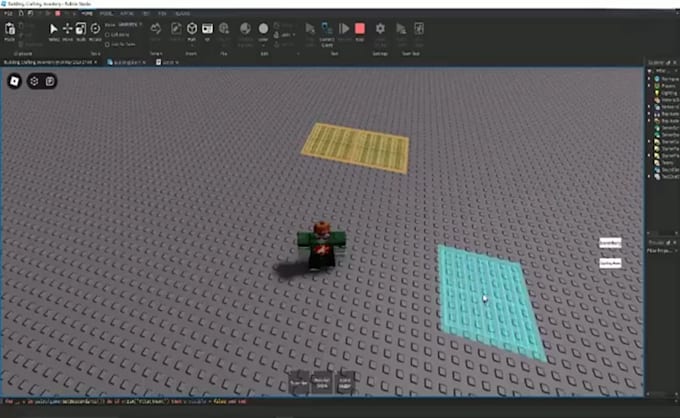Click the lower white GUI button in viewport
This screenshot has height=418, width=680.
610,263
